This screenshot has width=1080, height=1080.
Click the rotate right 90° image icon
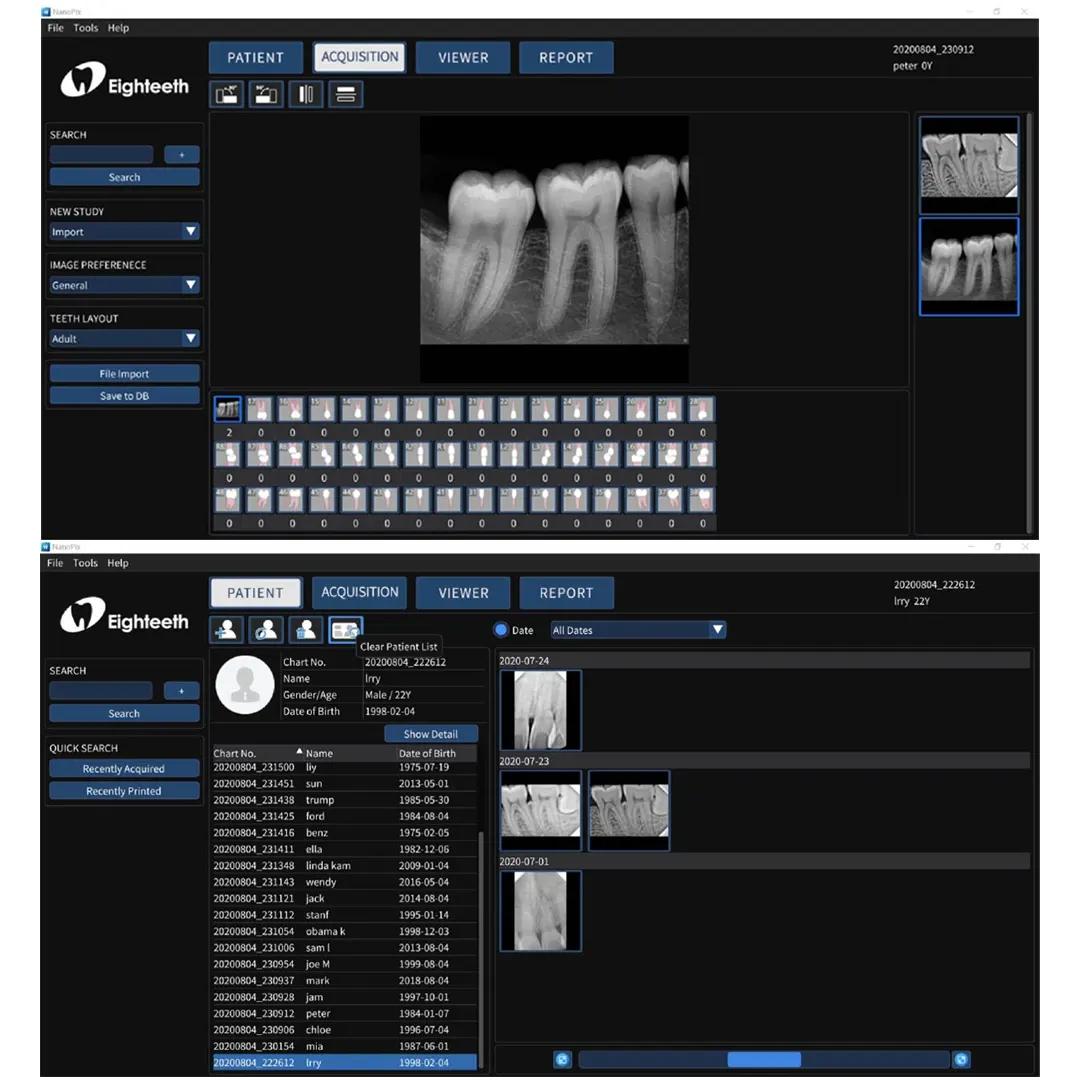click(x=266, y=95)
